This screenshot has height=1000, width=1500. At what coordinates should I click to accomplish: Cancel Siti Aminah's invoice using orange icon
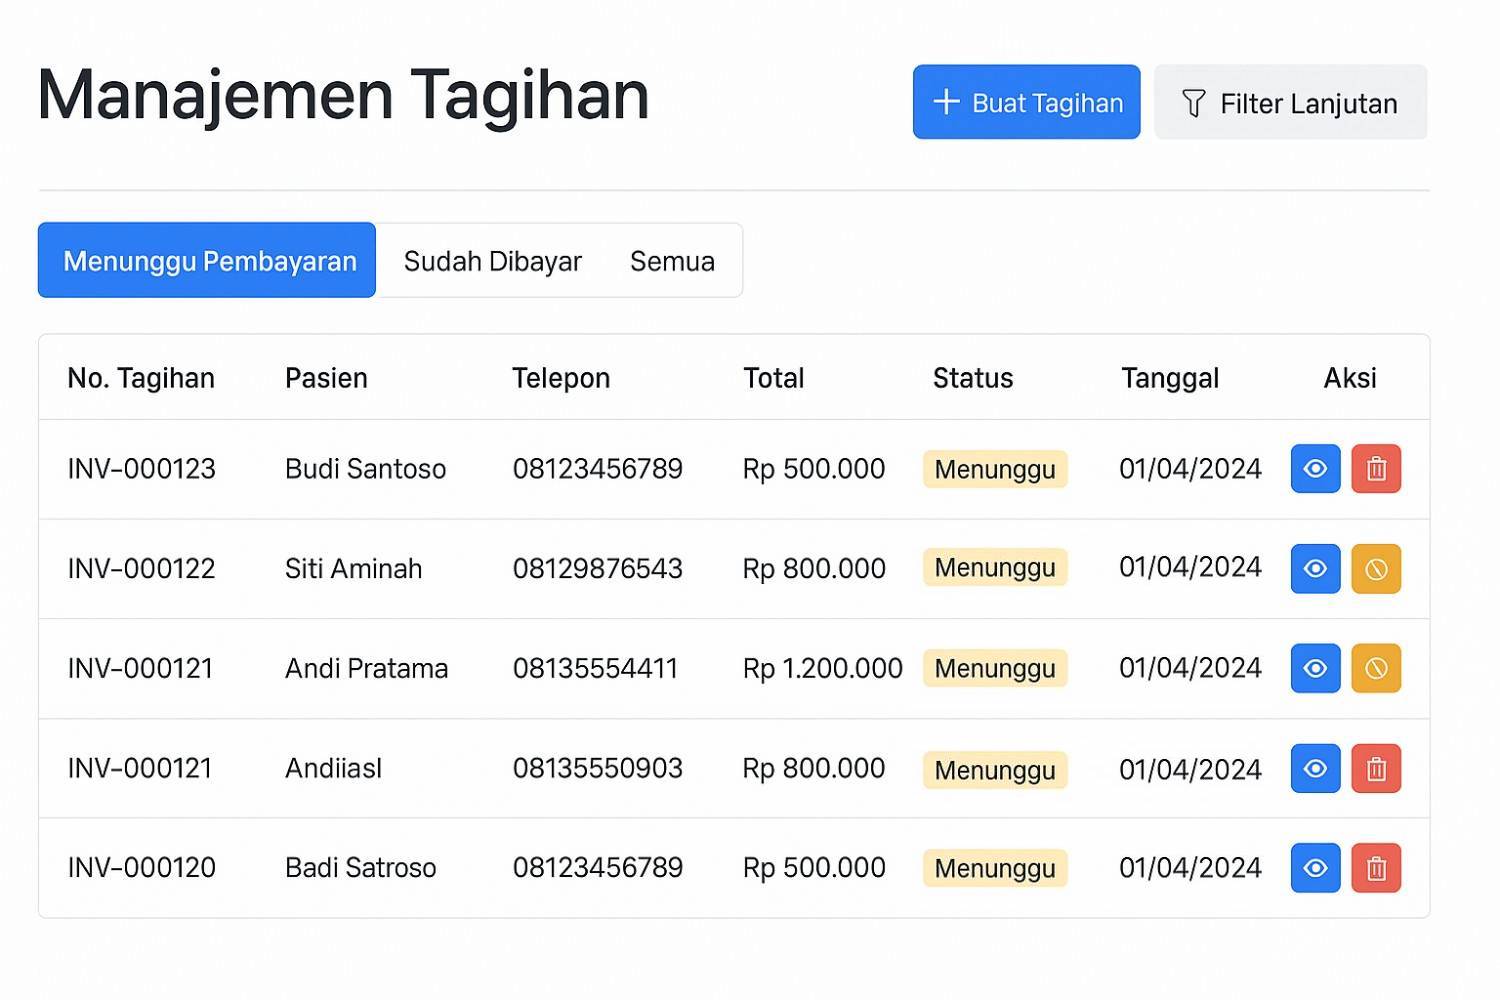click(1376, 569)
